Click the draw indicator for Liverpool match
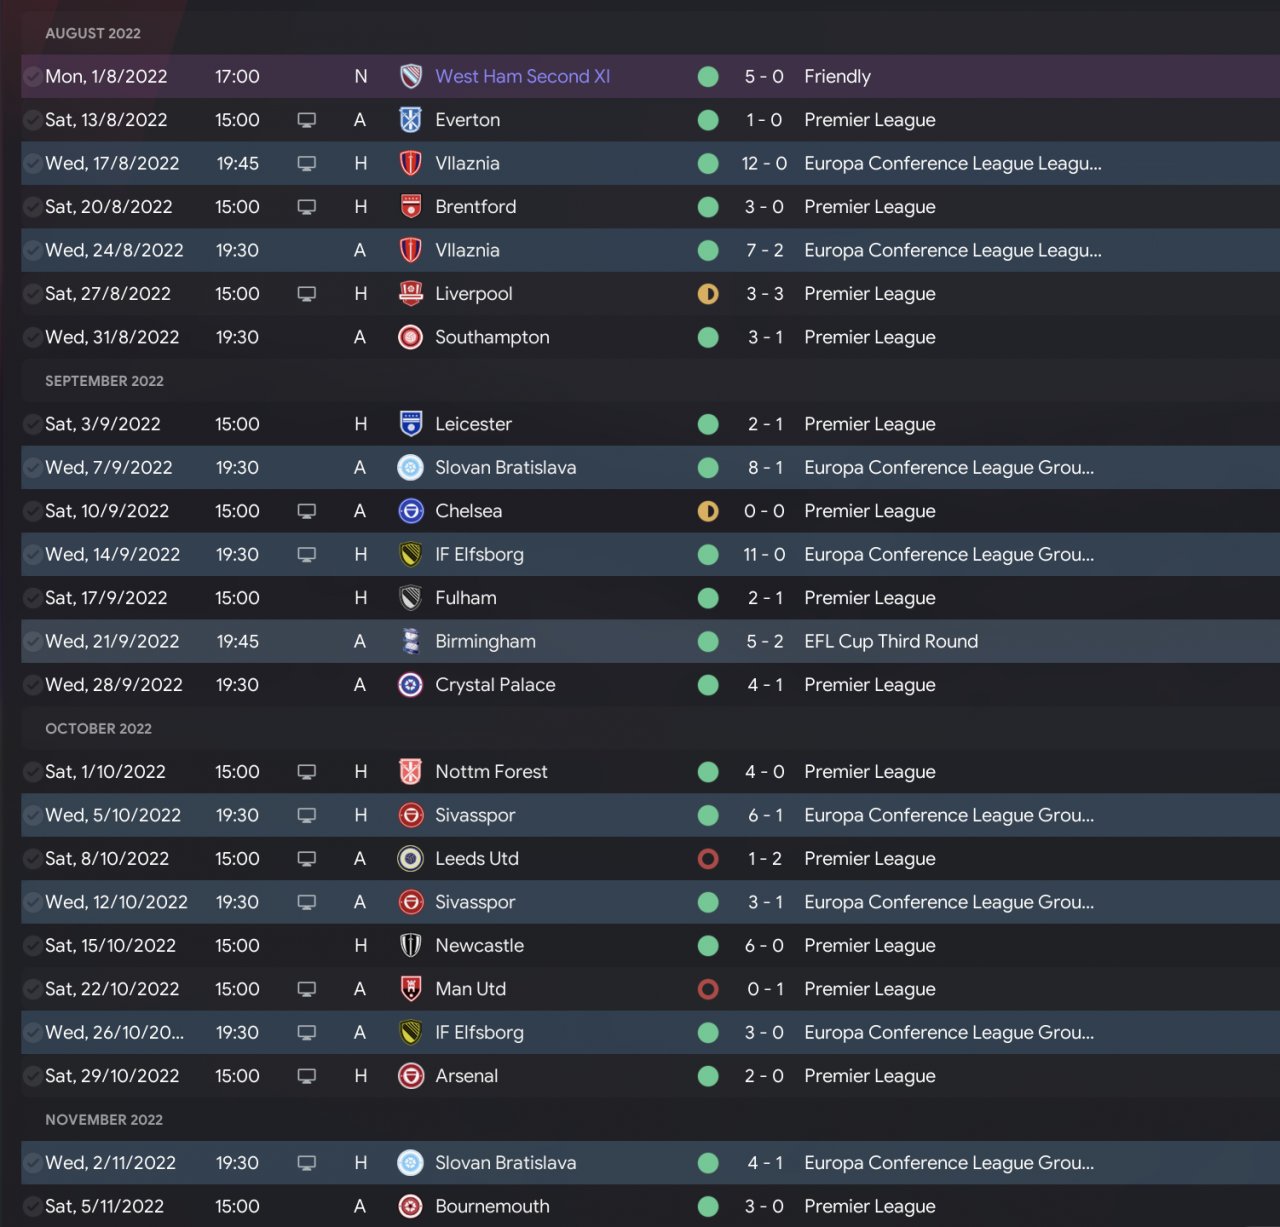The height and width of the screenshot is (1227, 1280). (x=708, y=294)
